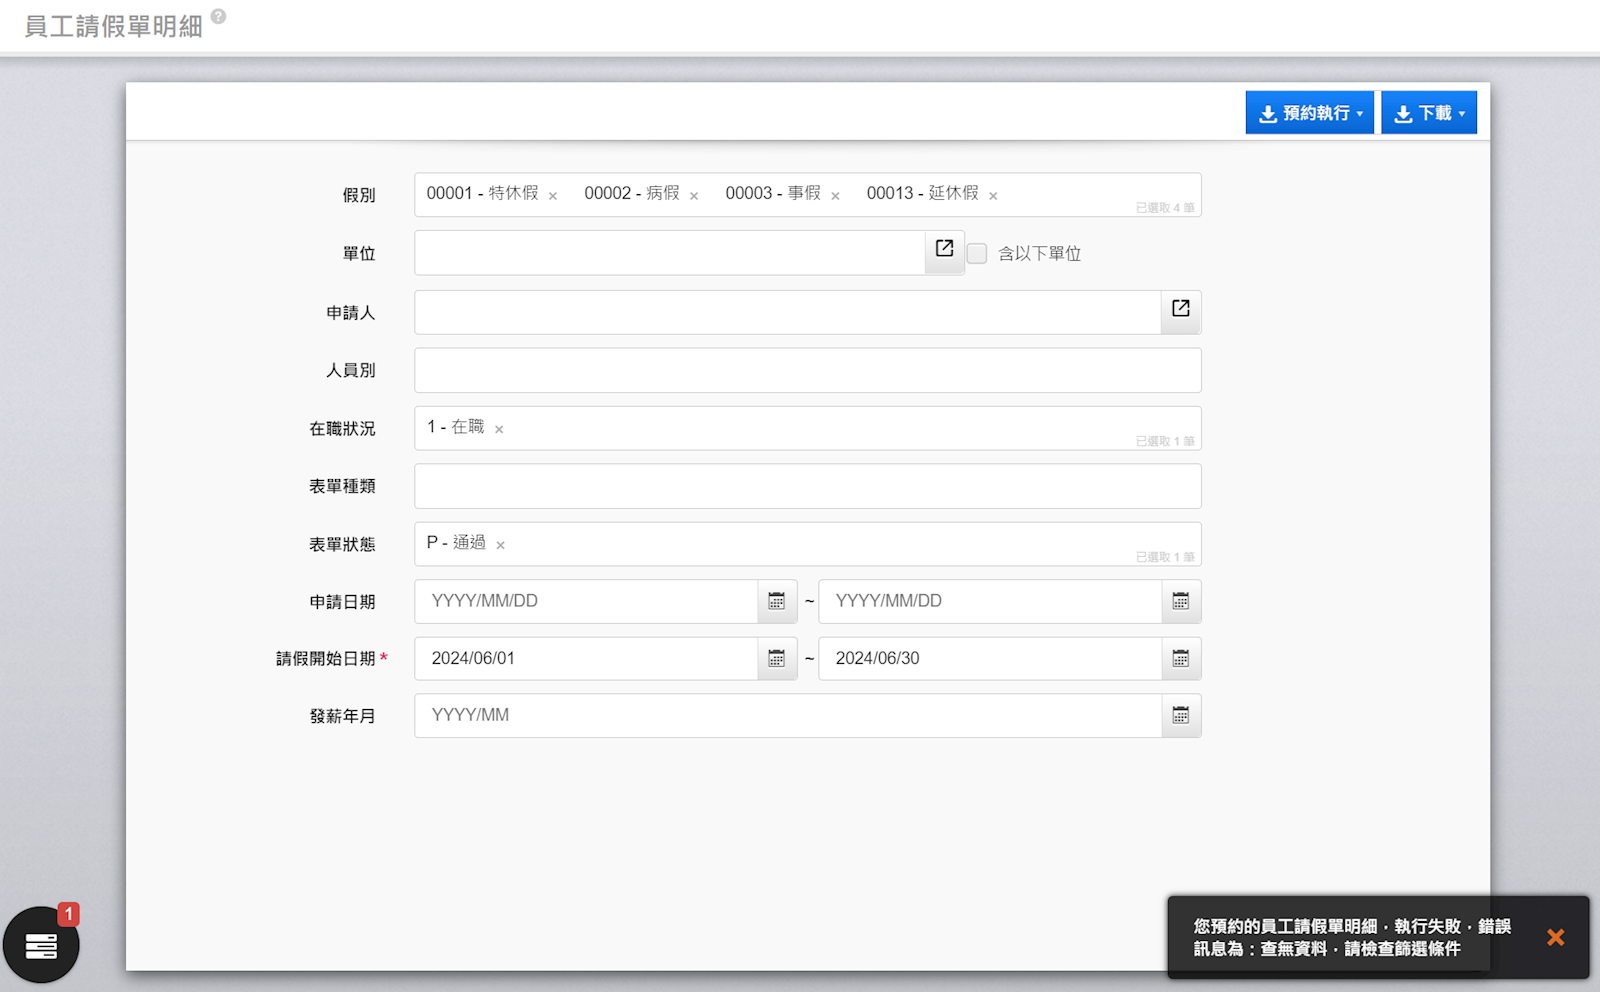
Task: Open the floating menu button with notification badge
Action: [41, 945]
